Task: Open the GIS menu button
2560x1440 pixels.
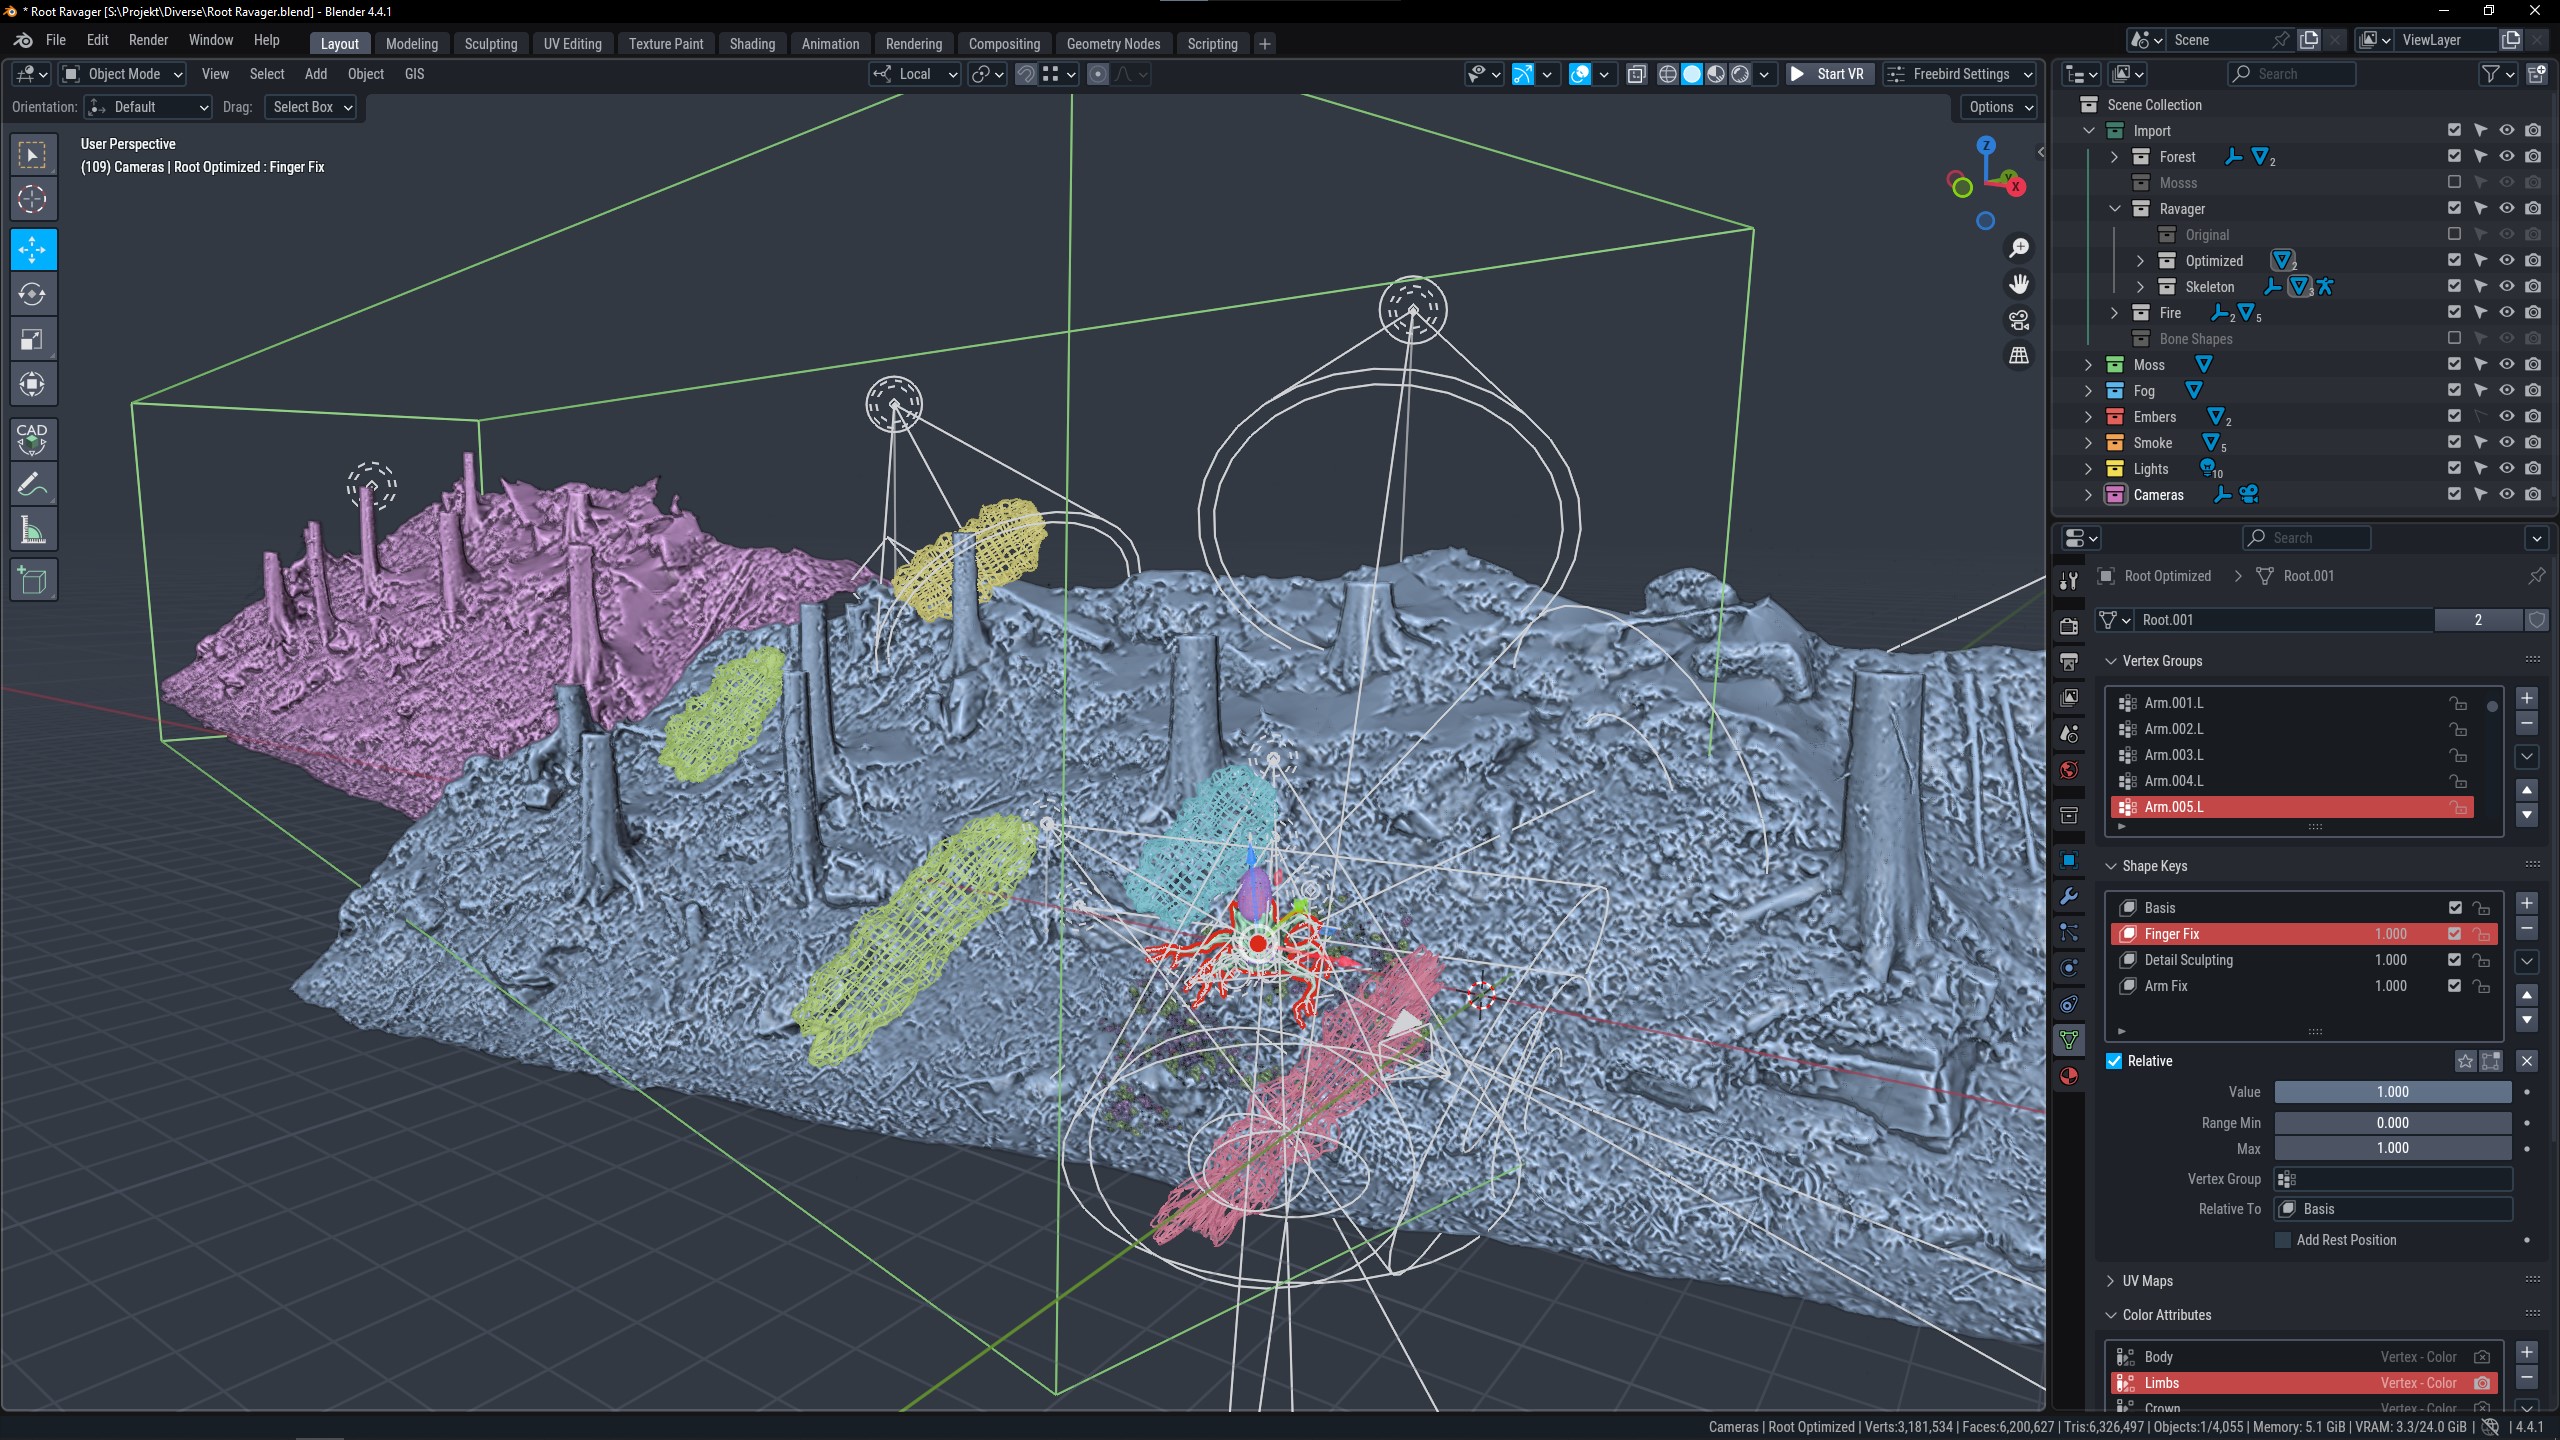Action: (x=414, y=74)
